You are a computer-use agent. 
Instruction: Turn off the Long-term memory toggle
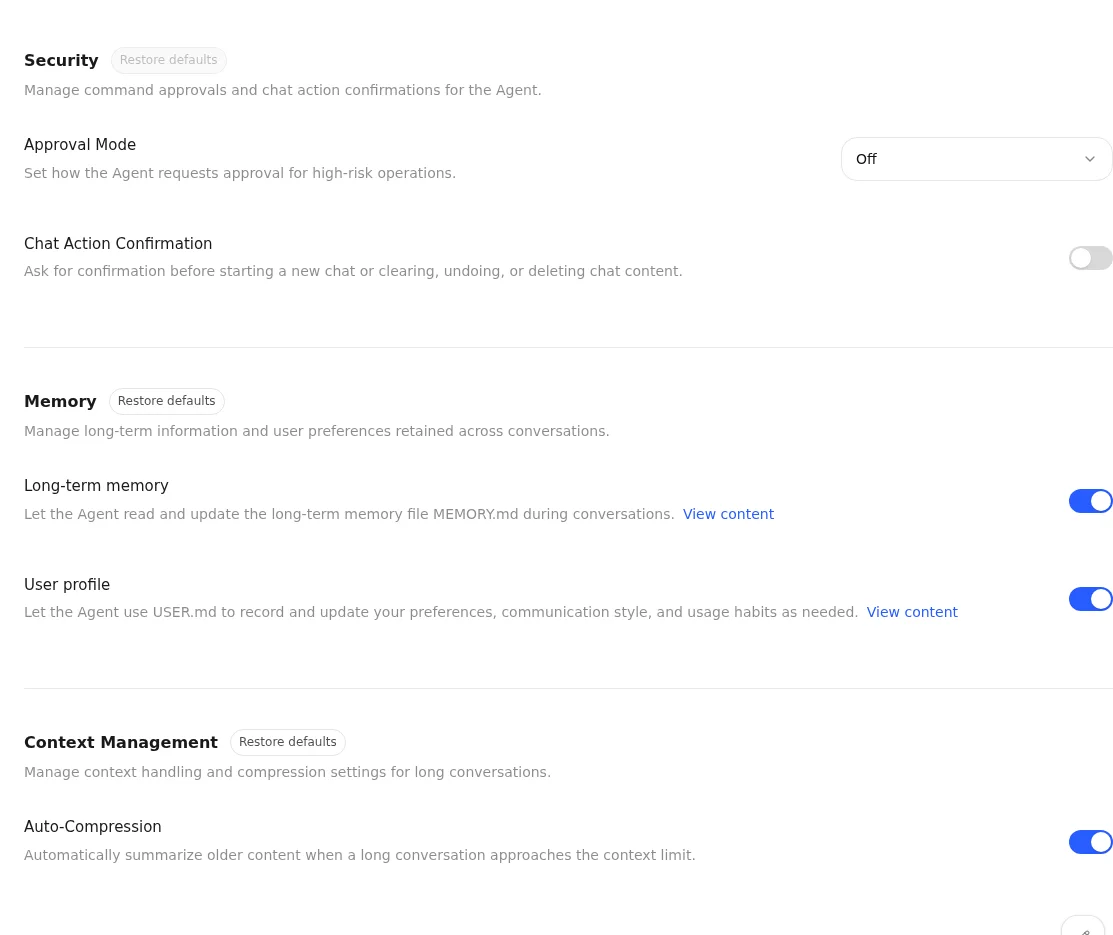click(x=1090, y=501)
